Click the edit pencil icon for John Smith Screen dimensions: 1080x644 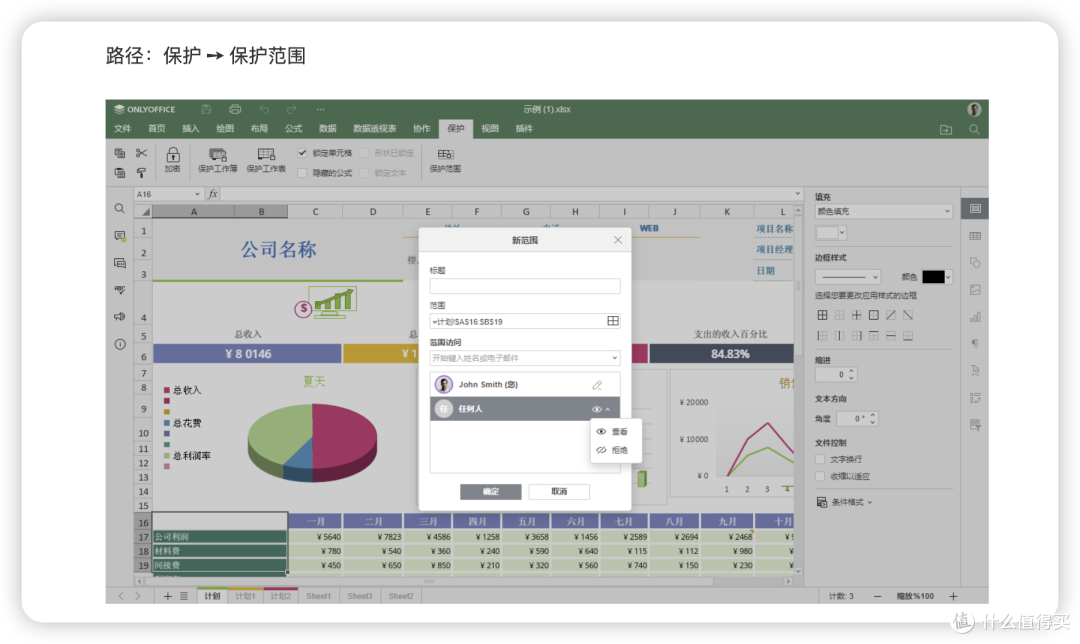point(597,385)
